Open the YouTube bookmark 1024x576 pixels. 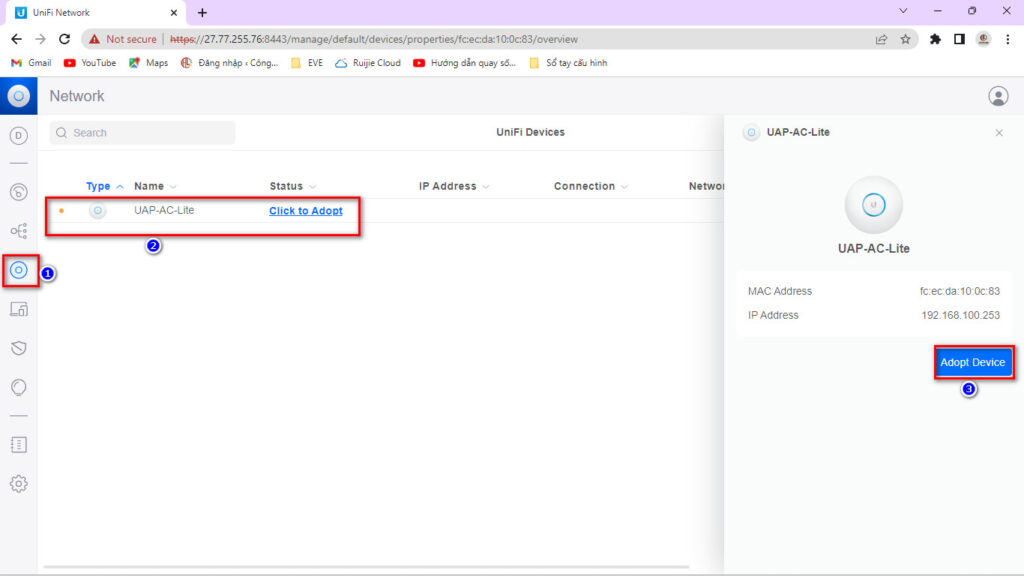click(90, 63)
